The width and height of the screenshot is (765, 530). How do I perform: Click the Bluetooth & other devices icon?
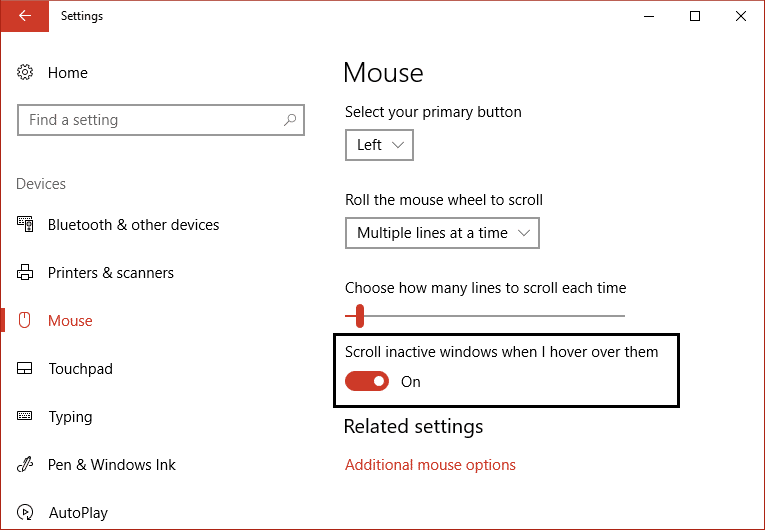coord(26,225)
